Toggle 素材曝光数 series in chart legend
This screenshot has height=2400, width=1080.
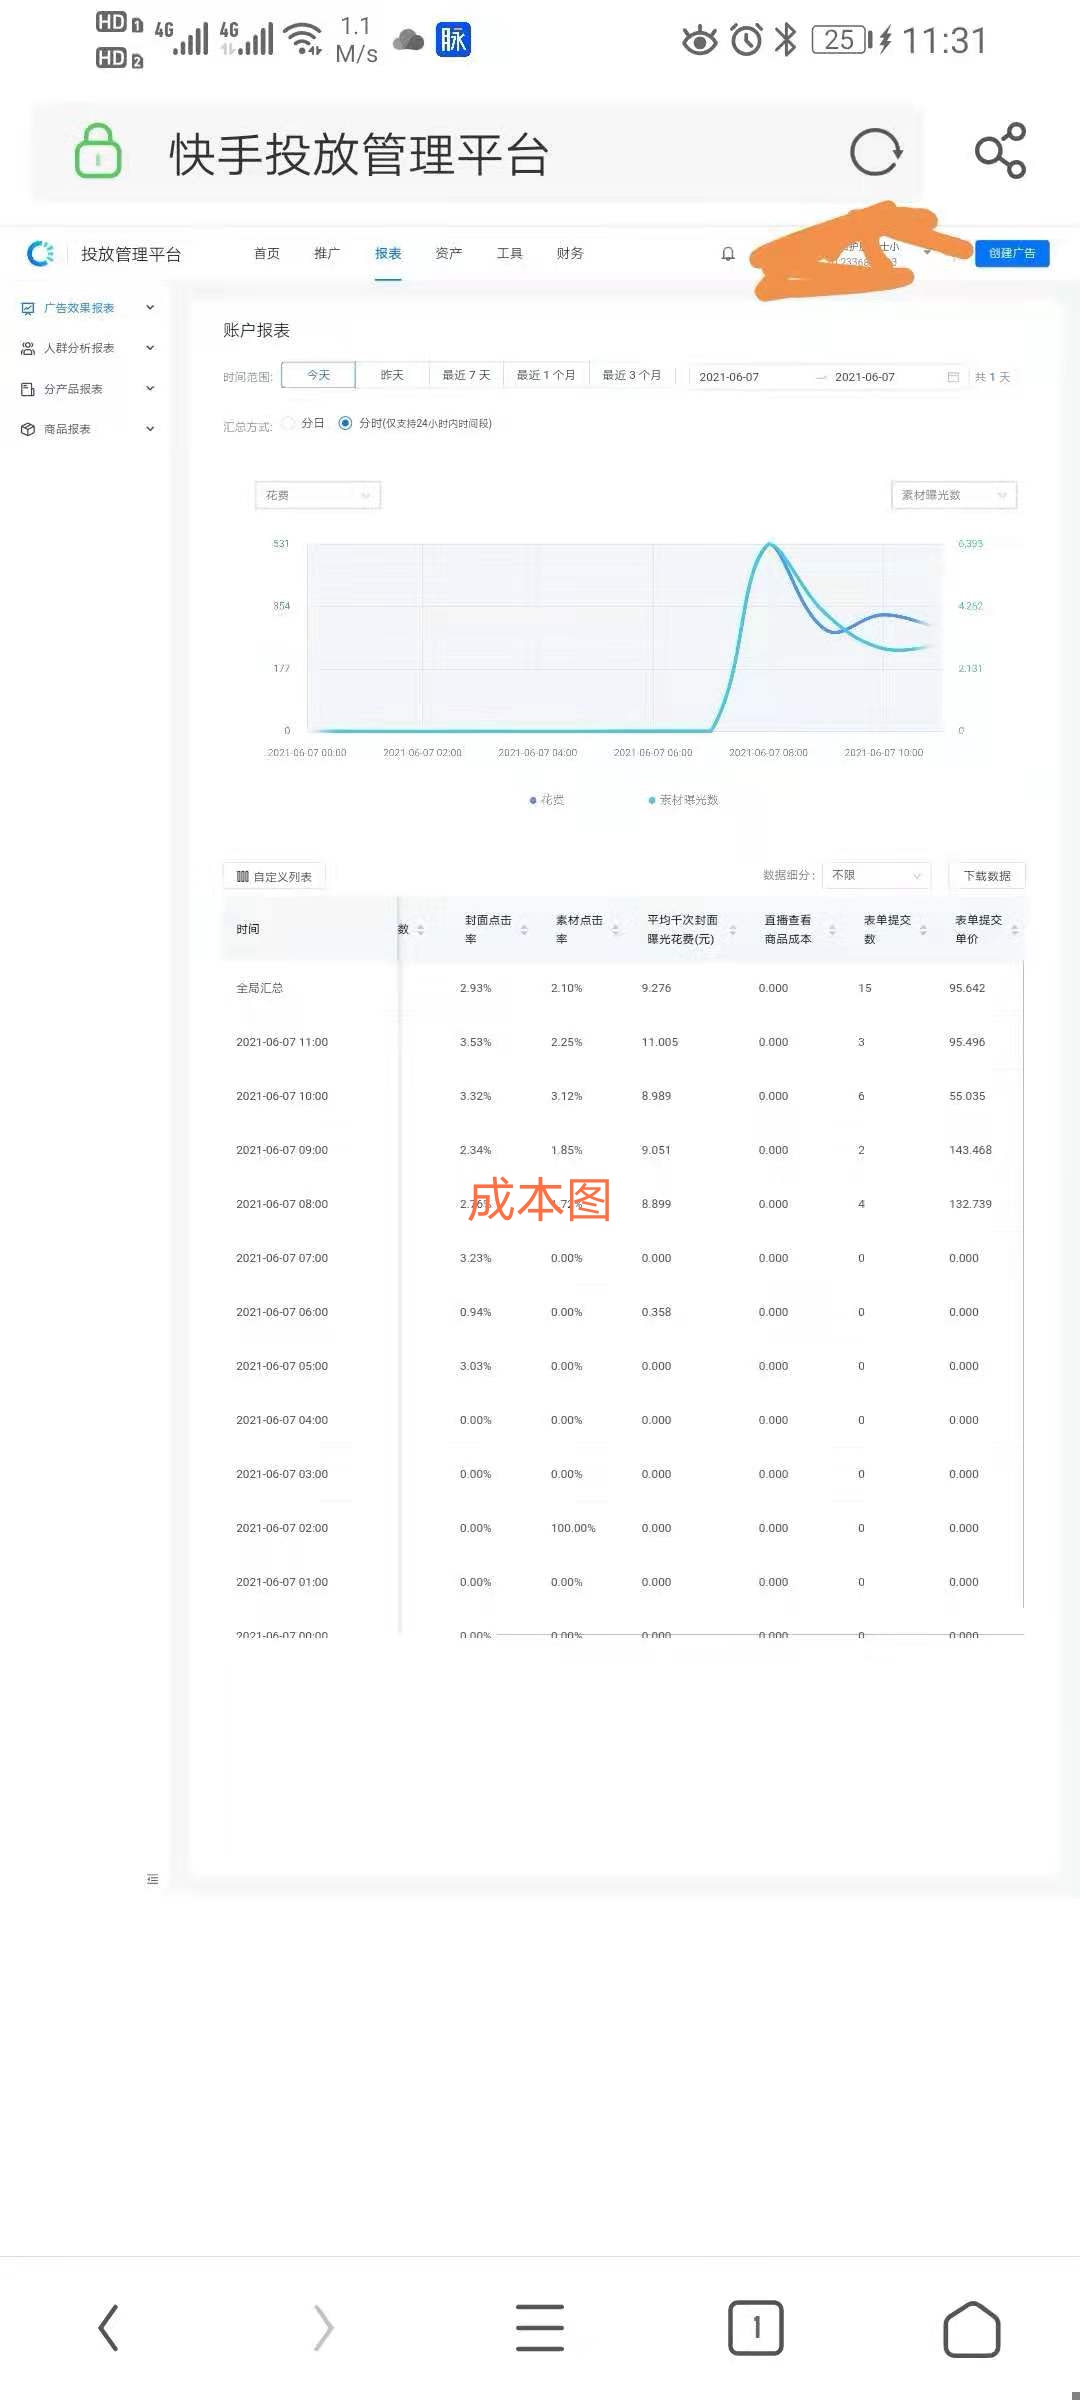tap(683, 800)
